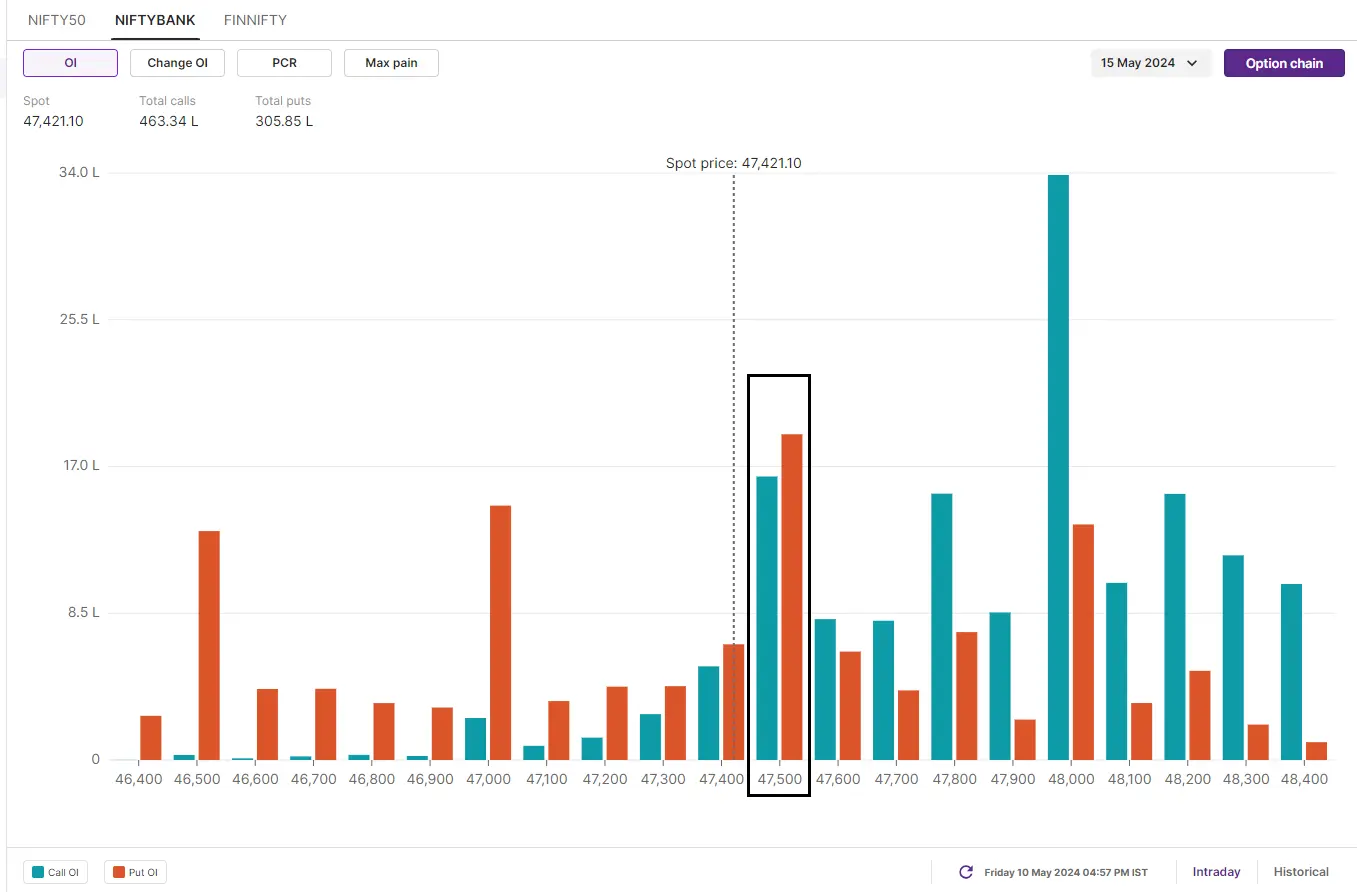The width and height of the screenshot is (1357, 892).
Task: Click the 48,300 call OI bar
Action: [x=1233, y=658]
